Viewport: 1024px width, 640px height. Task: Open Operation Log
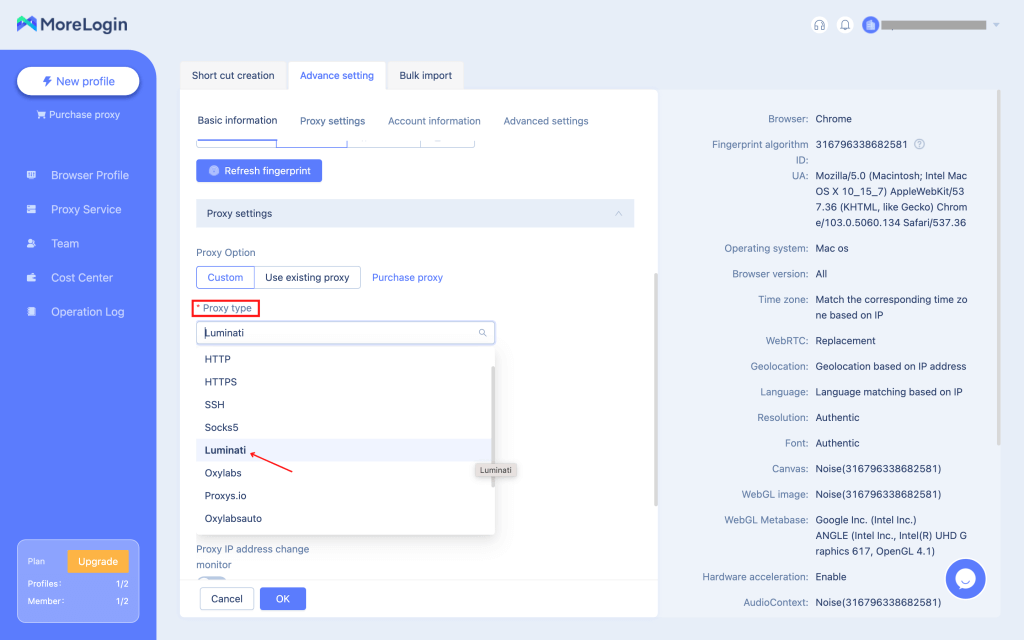[x=88, y=312]
